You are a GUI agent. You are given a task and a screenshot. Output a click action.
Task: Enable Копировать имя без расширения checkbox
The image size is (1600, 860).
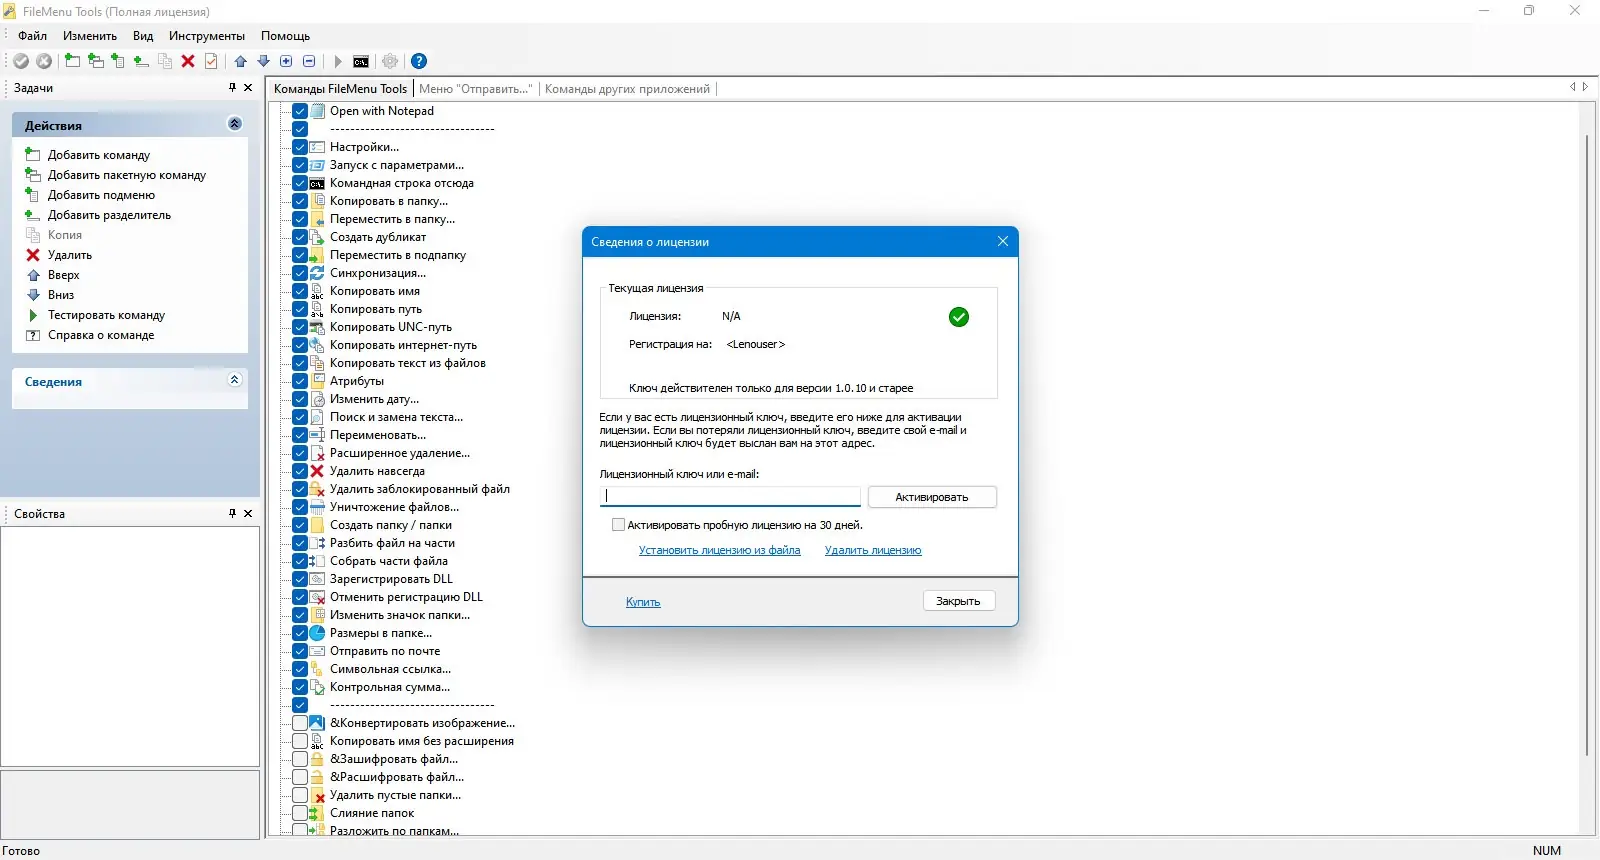pos(300,741)
